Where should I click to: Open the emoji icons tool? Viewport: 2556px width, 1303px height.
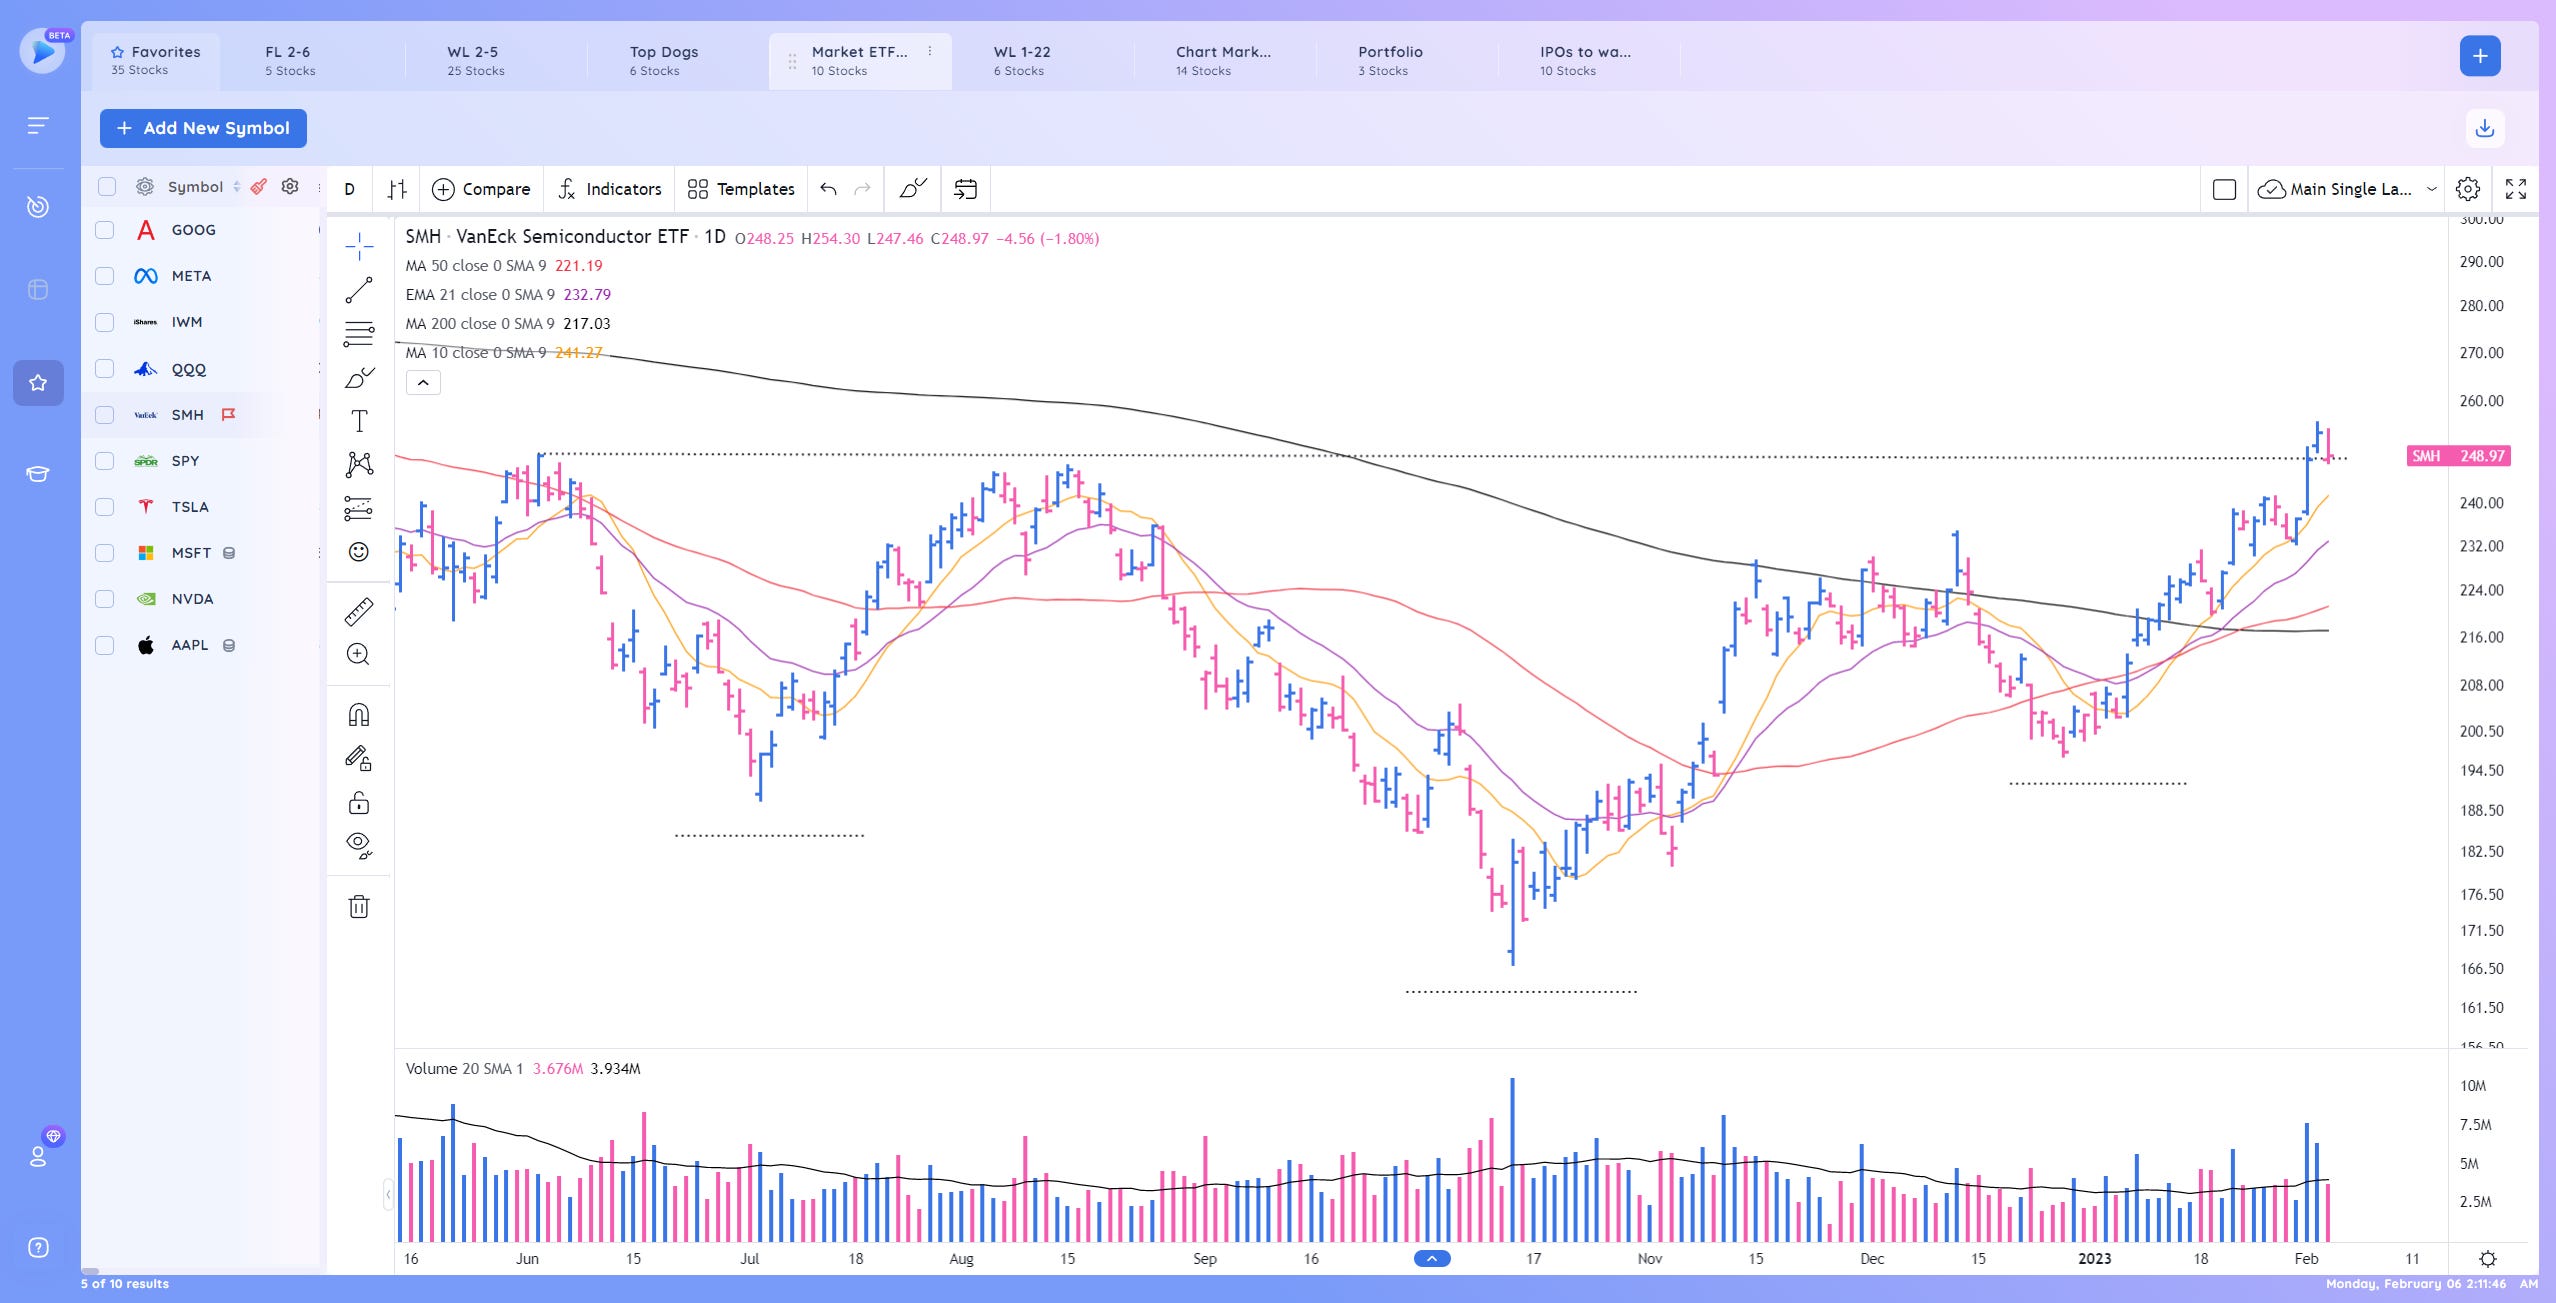click(359, 552)
